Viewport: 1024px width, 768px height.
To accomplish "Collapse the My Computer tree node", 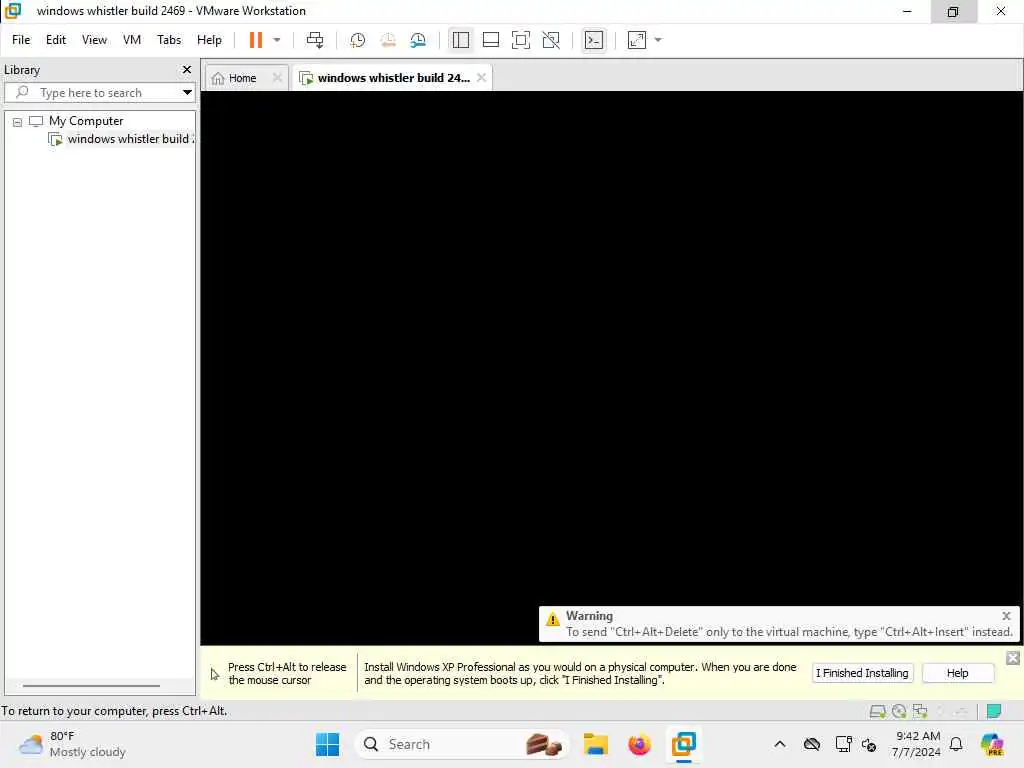I will [18, 121].
